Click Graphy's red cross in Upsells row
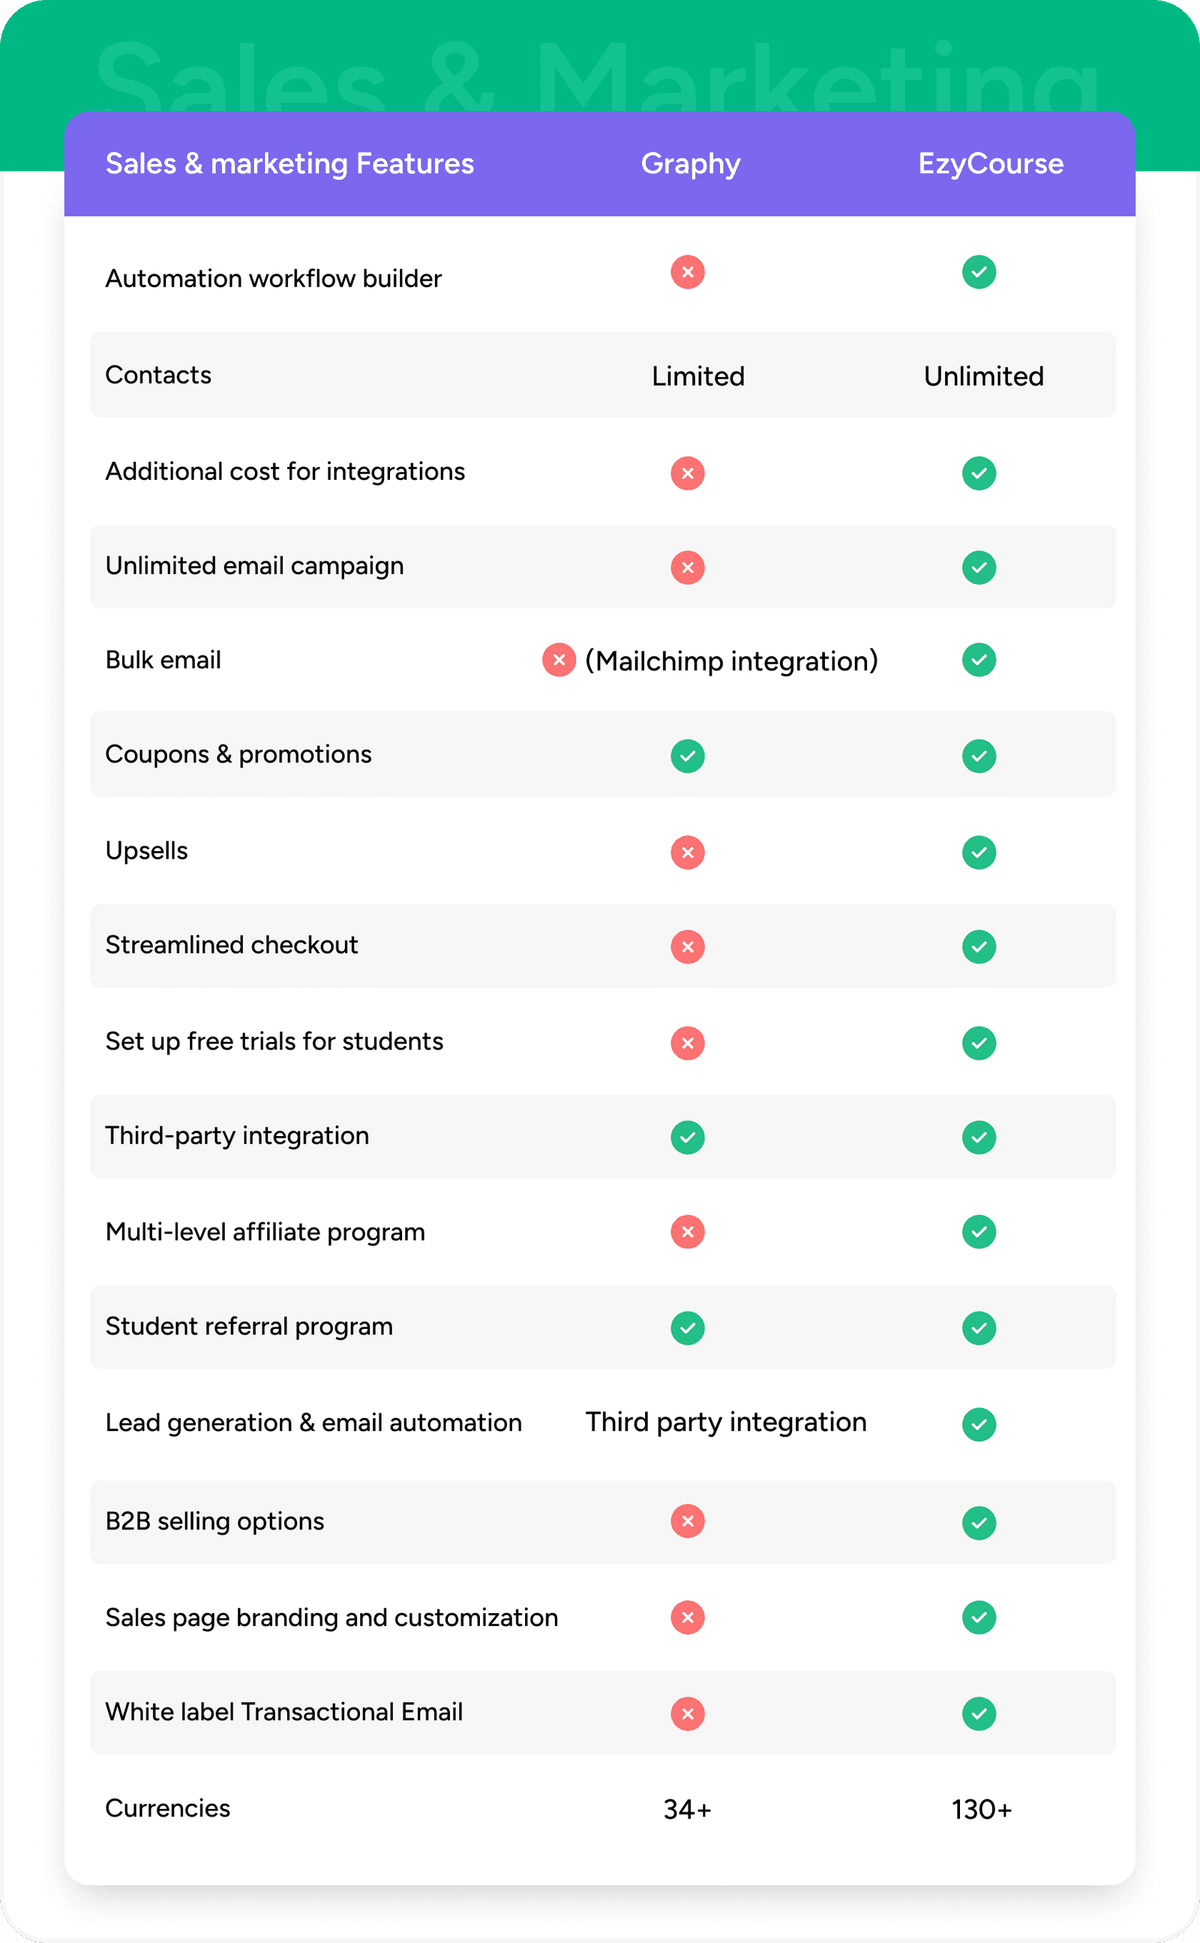Image resolution: width=1200 pixels, height=1943 pixels. pos(687,852)
